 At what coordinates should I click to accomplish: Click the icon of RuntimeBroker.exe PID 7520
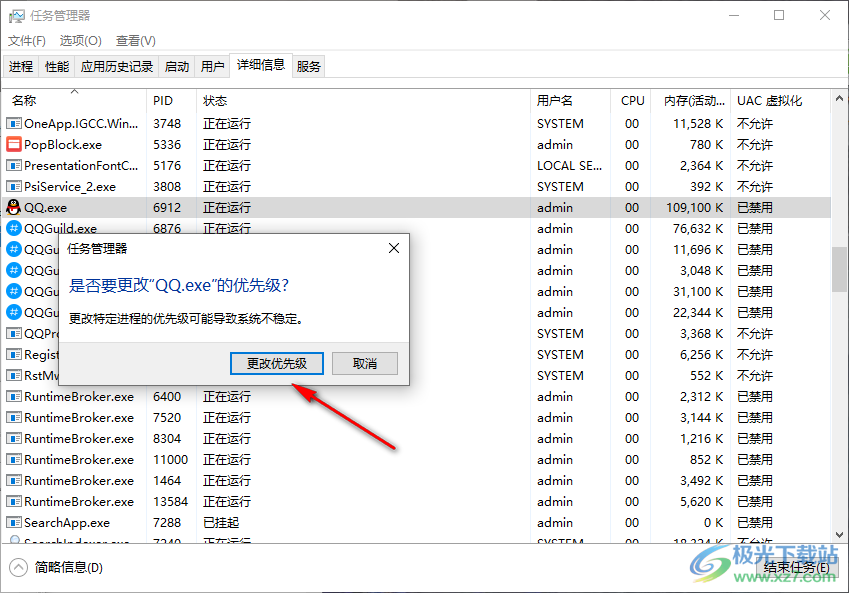(x=14, y=418)
